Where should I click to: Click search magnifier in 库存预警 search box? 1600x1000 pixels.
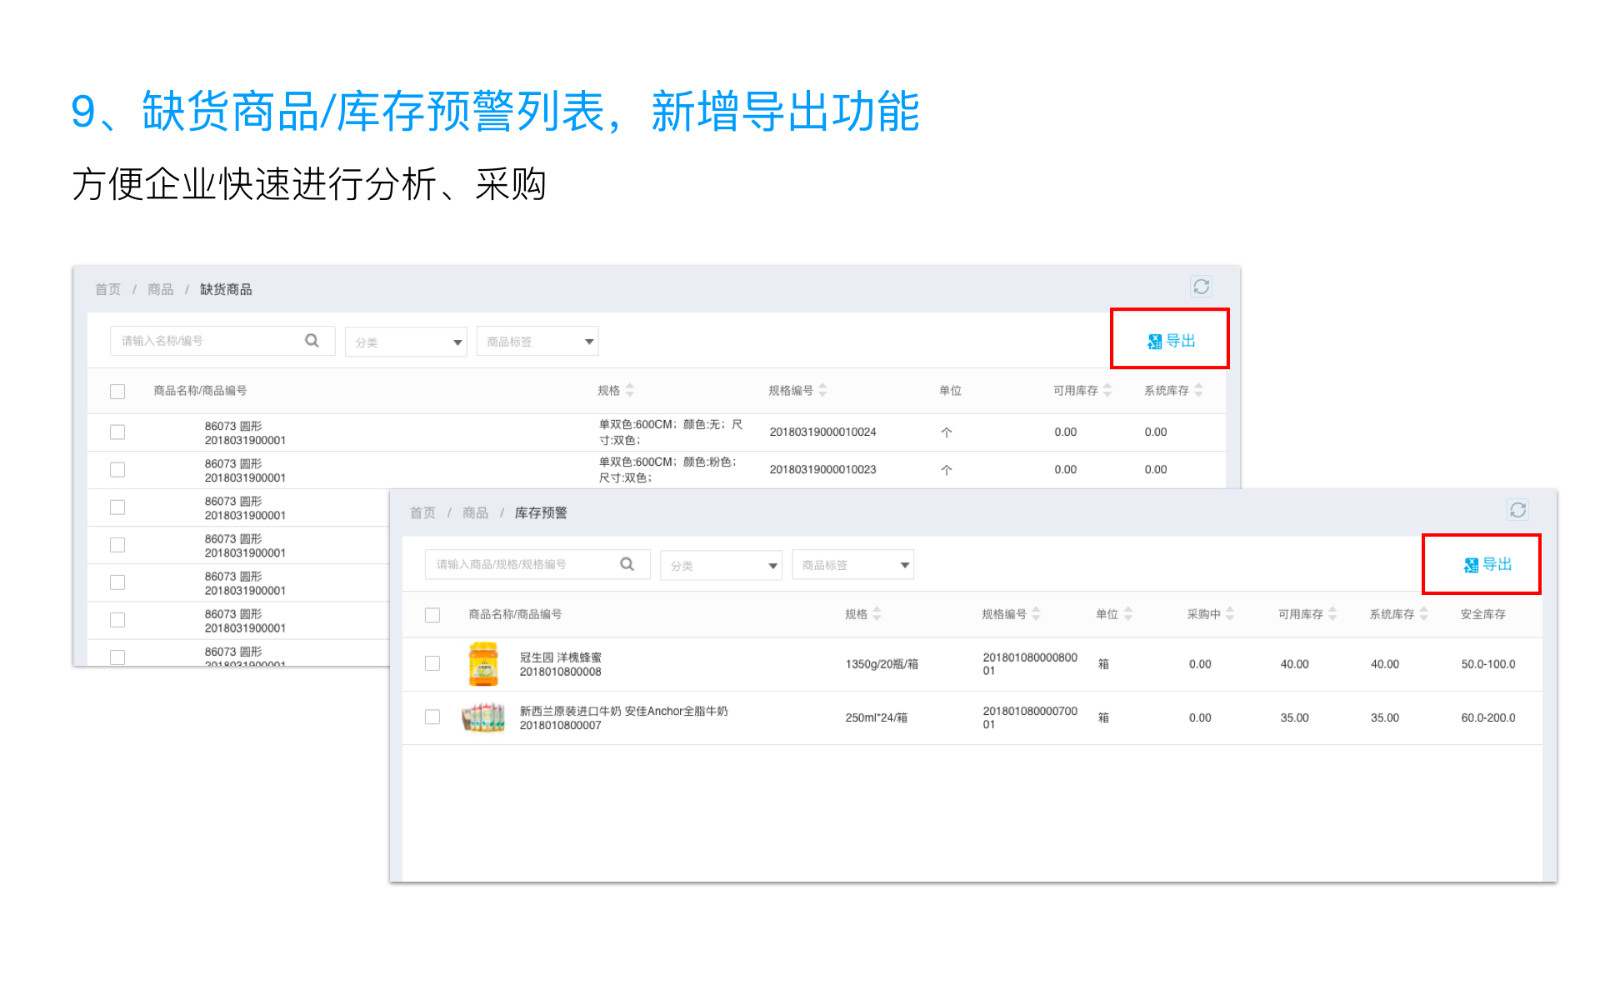tap(627, 564)
